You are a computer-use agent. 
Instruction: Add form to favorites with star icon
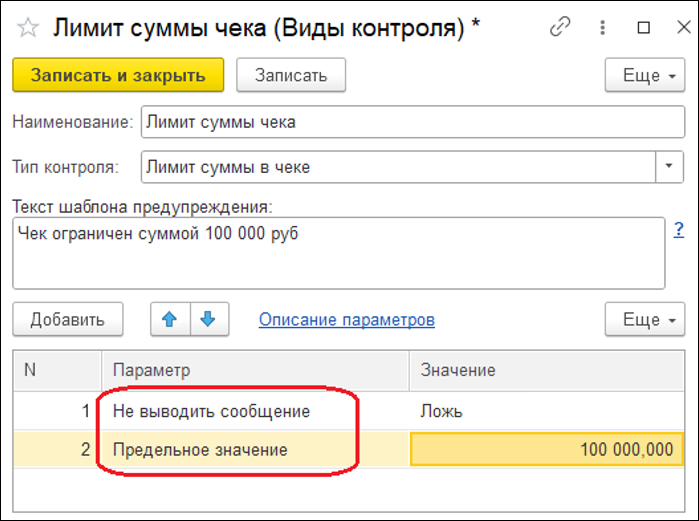[28, 28]
